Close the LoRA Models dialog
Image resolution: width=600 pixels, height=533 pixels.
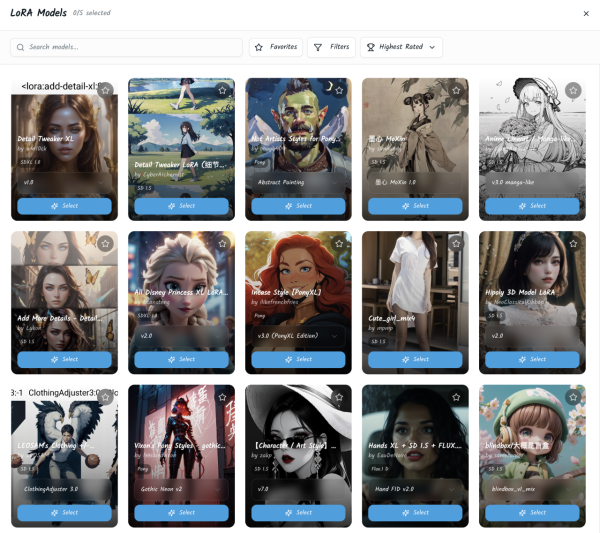586,13
